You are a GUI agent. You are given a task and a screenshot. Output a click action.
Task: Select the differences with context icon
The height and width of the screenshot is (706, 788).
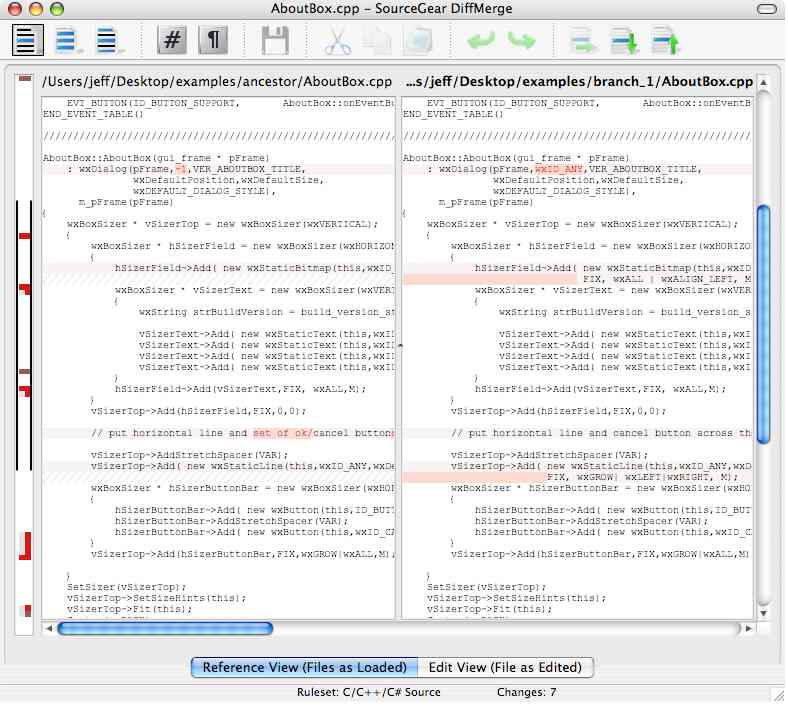[x=110, y=40]
